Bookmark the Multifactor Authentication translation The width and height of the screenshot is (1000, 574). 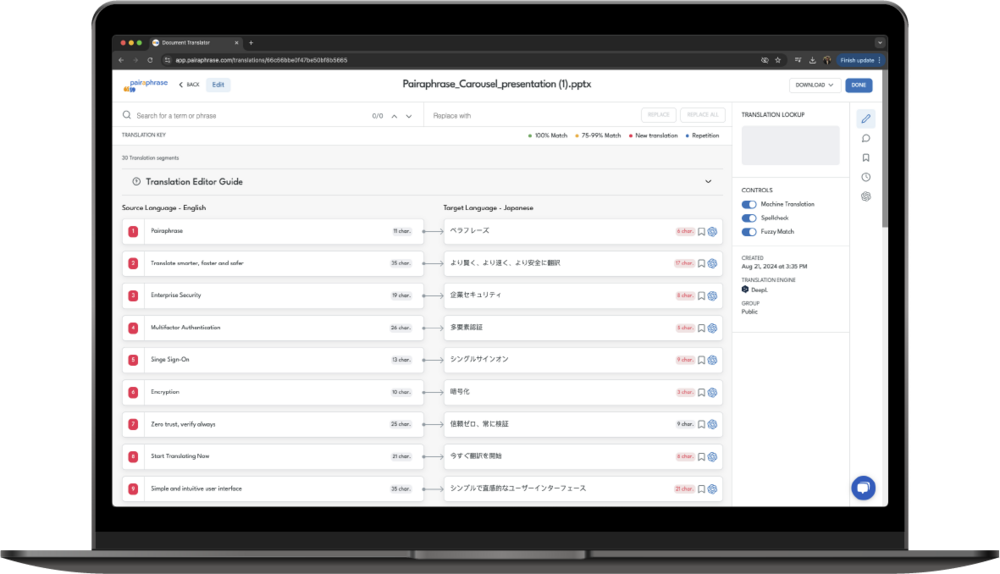click(701, 328)
